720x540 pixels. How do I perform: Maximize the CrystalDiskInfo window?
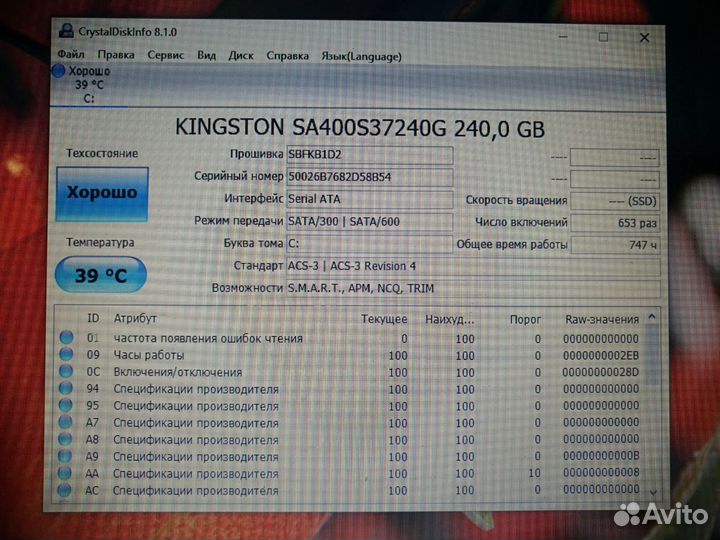603,37
